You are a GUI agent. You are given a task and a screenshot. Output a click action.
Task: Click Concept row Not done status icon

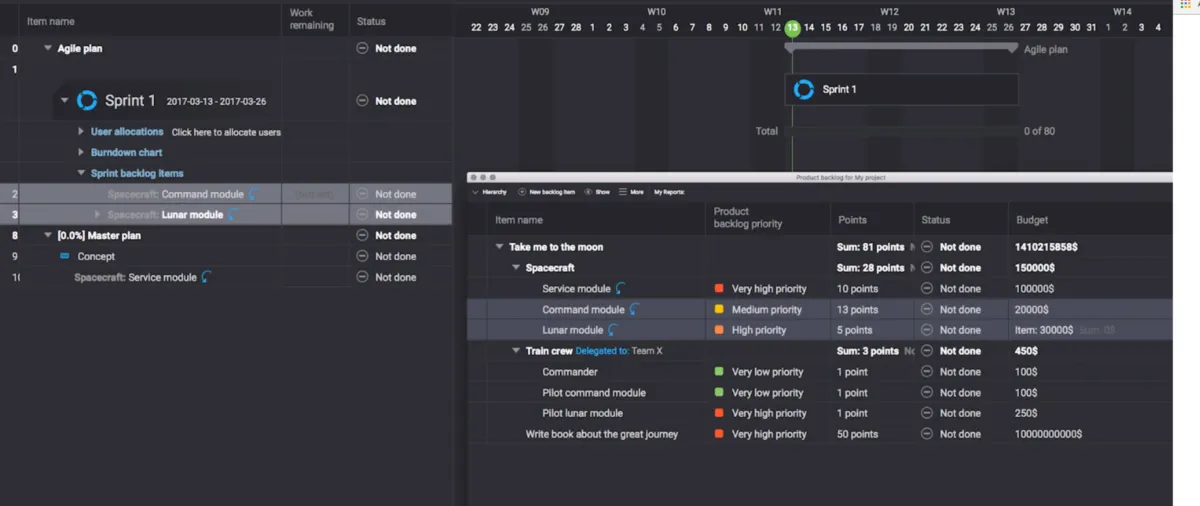(363, 256)
